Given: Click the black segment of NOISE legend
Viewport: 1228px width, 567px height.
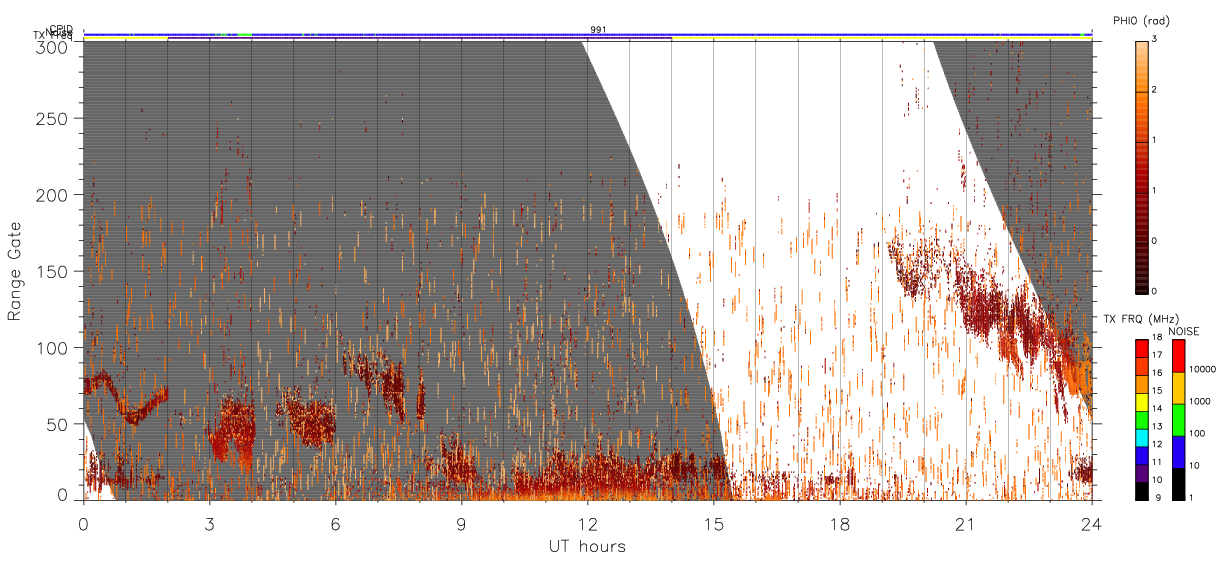Looking at the screenshot, I should point(1178,484).
